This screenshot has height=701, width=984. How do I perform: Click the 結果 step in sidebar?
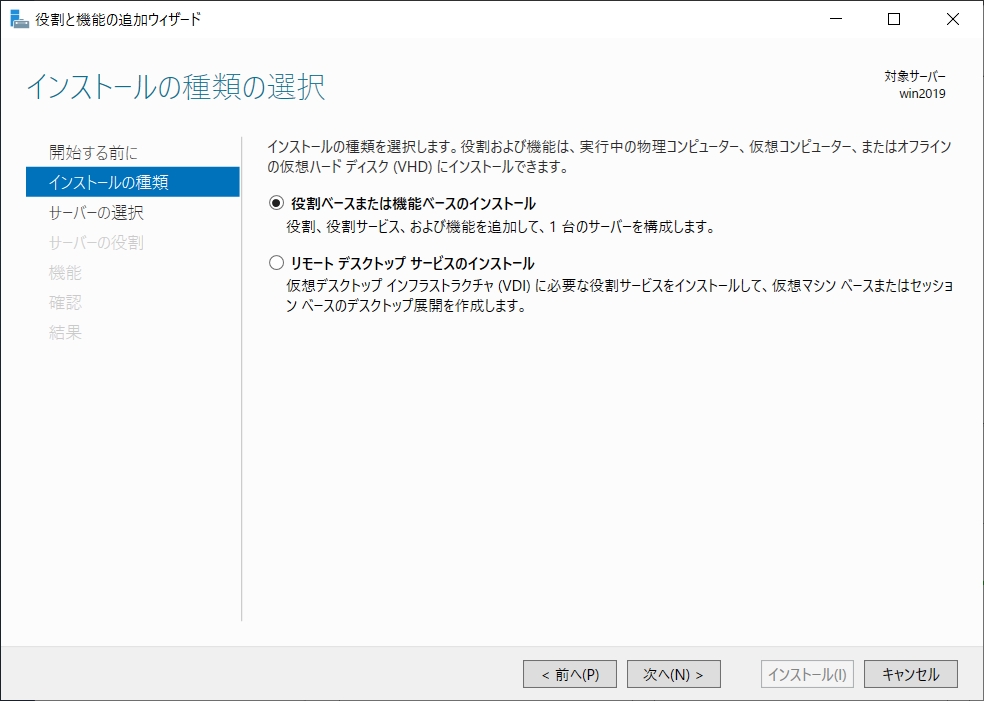(65, 332)
